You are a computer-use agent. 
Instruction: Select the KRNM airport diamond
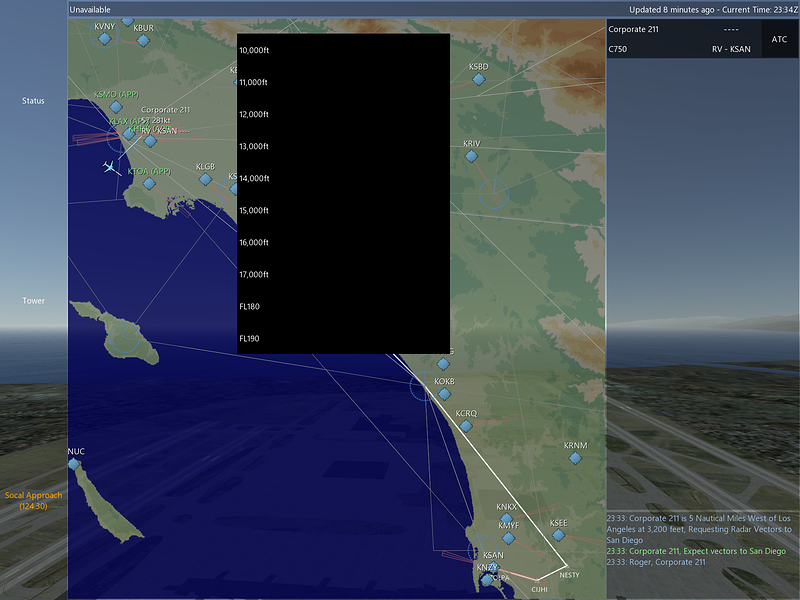click(x=576, y=458)
